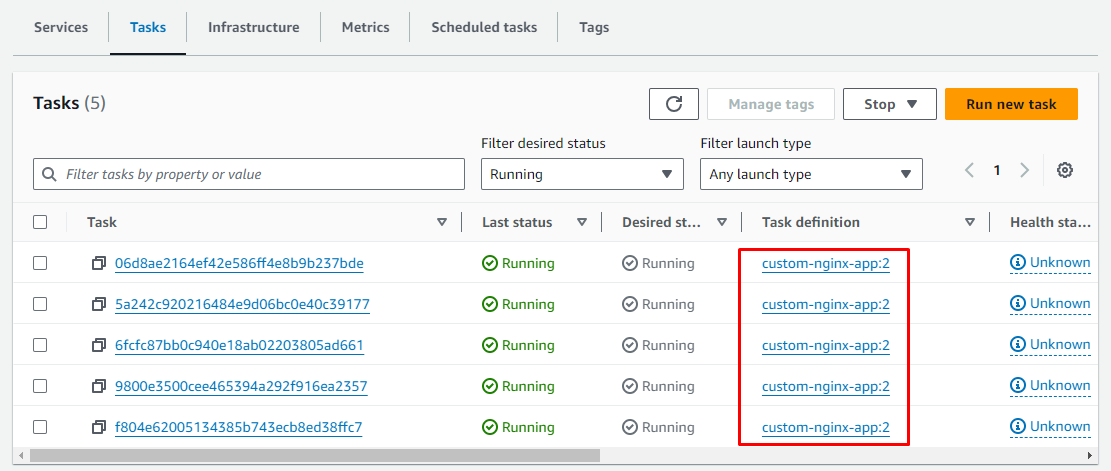Screen dimensions: 1111x471
Task: Go to next page arrow
Action: pos(1024,171)
